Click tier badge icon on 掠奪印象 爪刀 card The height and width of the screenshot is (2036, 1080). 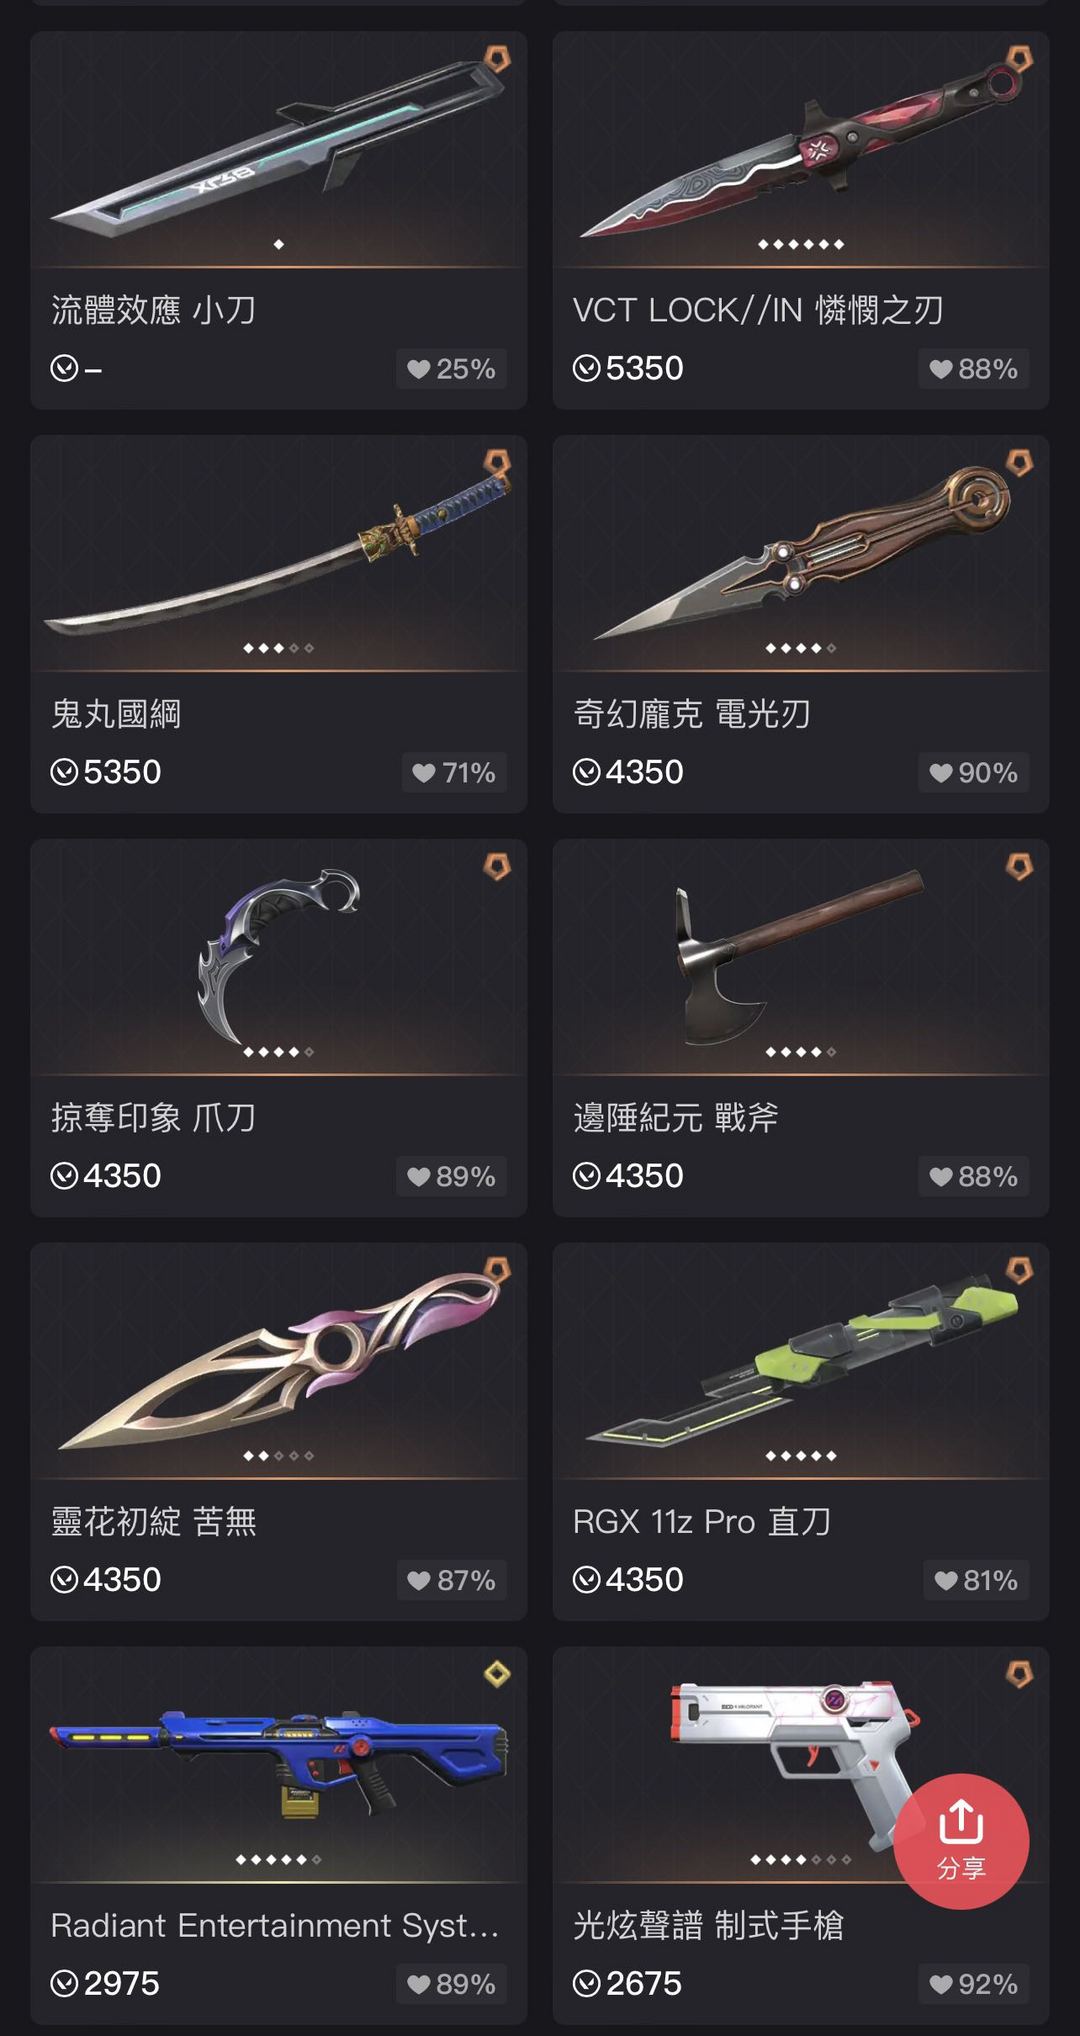(x=497, y=867)
